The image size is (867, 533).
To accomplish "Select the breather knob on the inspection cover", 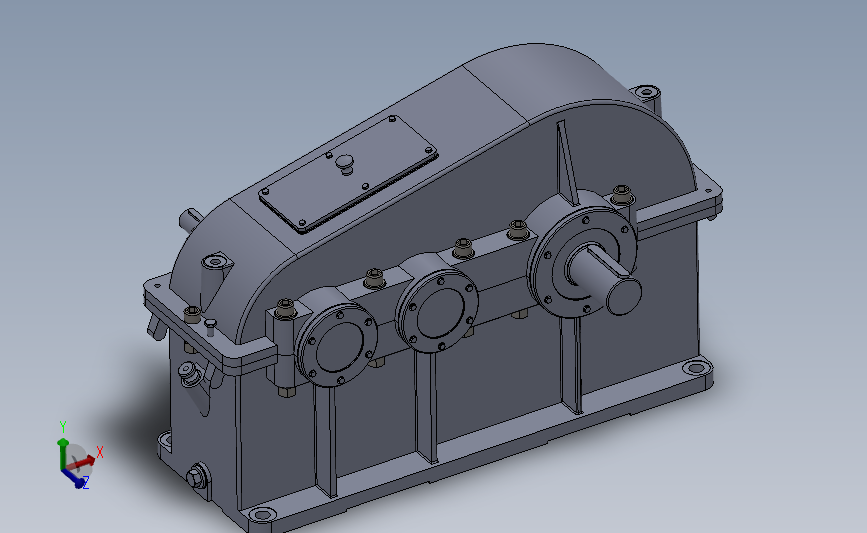I will pos(345,164).
